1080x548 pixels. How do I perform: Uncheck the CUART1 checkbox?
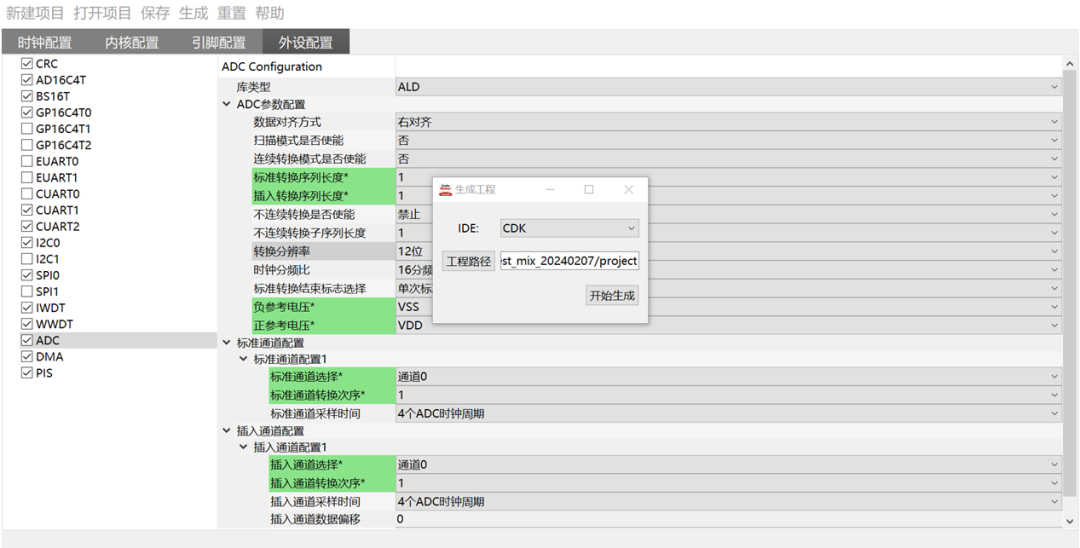tap(27, 210)
